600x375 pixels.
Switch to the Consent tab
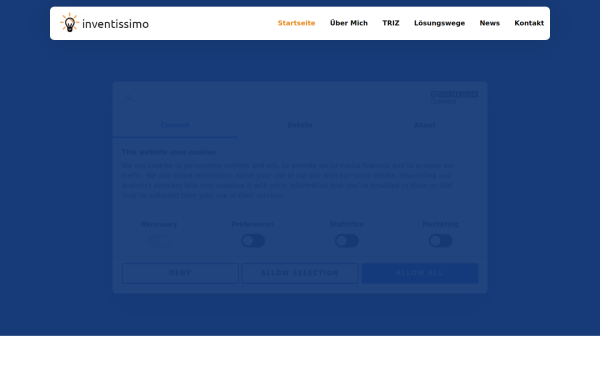[175, 125]
